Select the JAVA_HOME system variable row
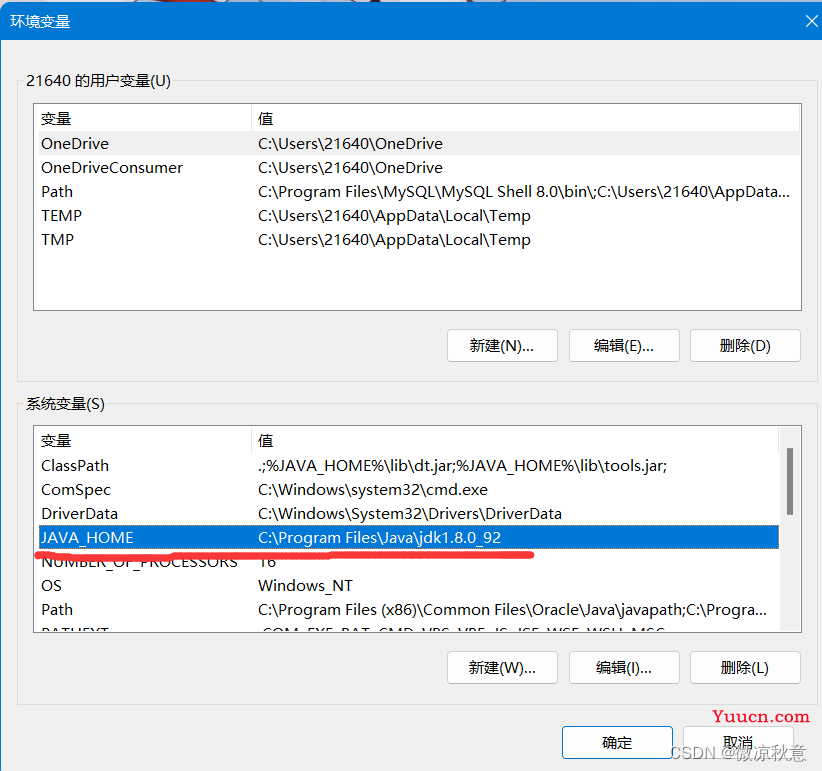The width and height of the screenshot is (822, 771). coord(408,537)
